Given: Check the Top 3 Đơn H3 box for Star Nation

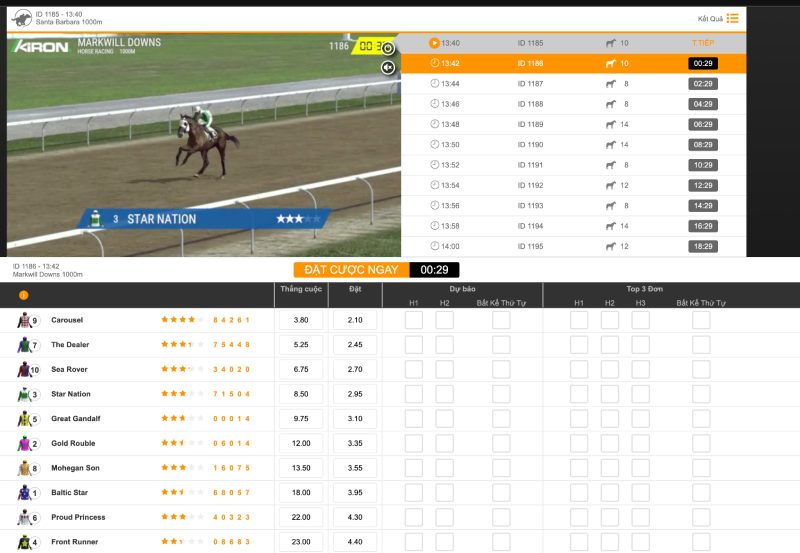Looking at the screenshot, I should coord(640,394).
